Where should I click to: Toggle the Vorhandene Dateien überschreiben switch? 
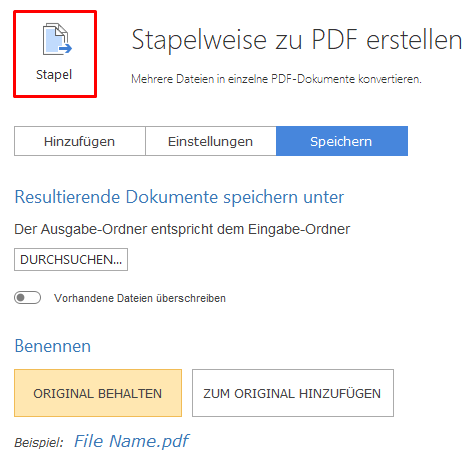(x=27, y=298)
